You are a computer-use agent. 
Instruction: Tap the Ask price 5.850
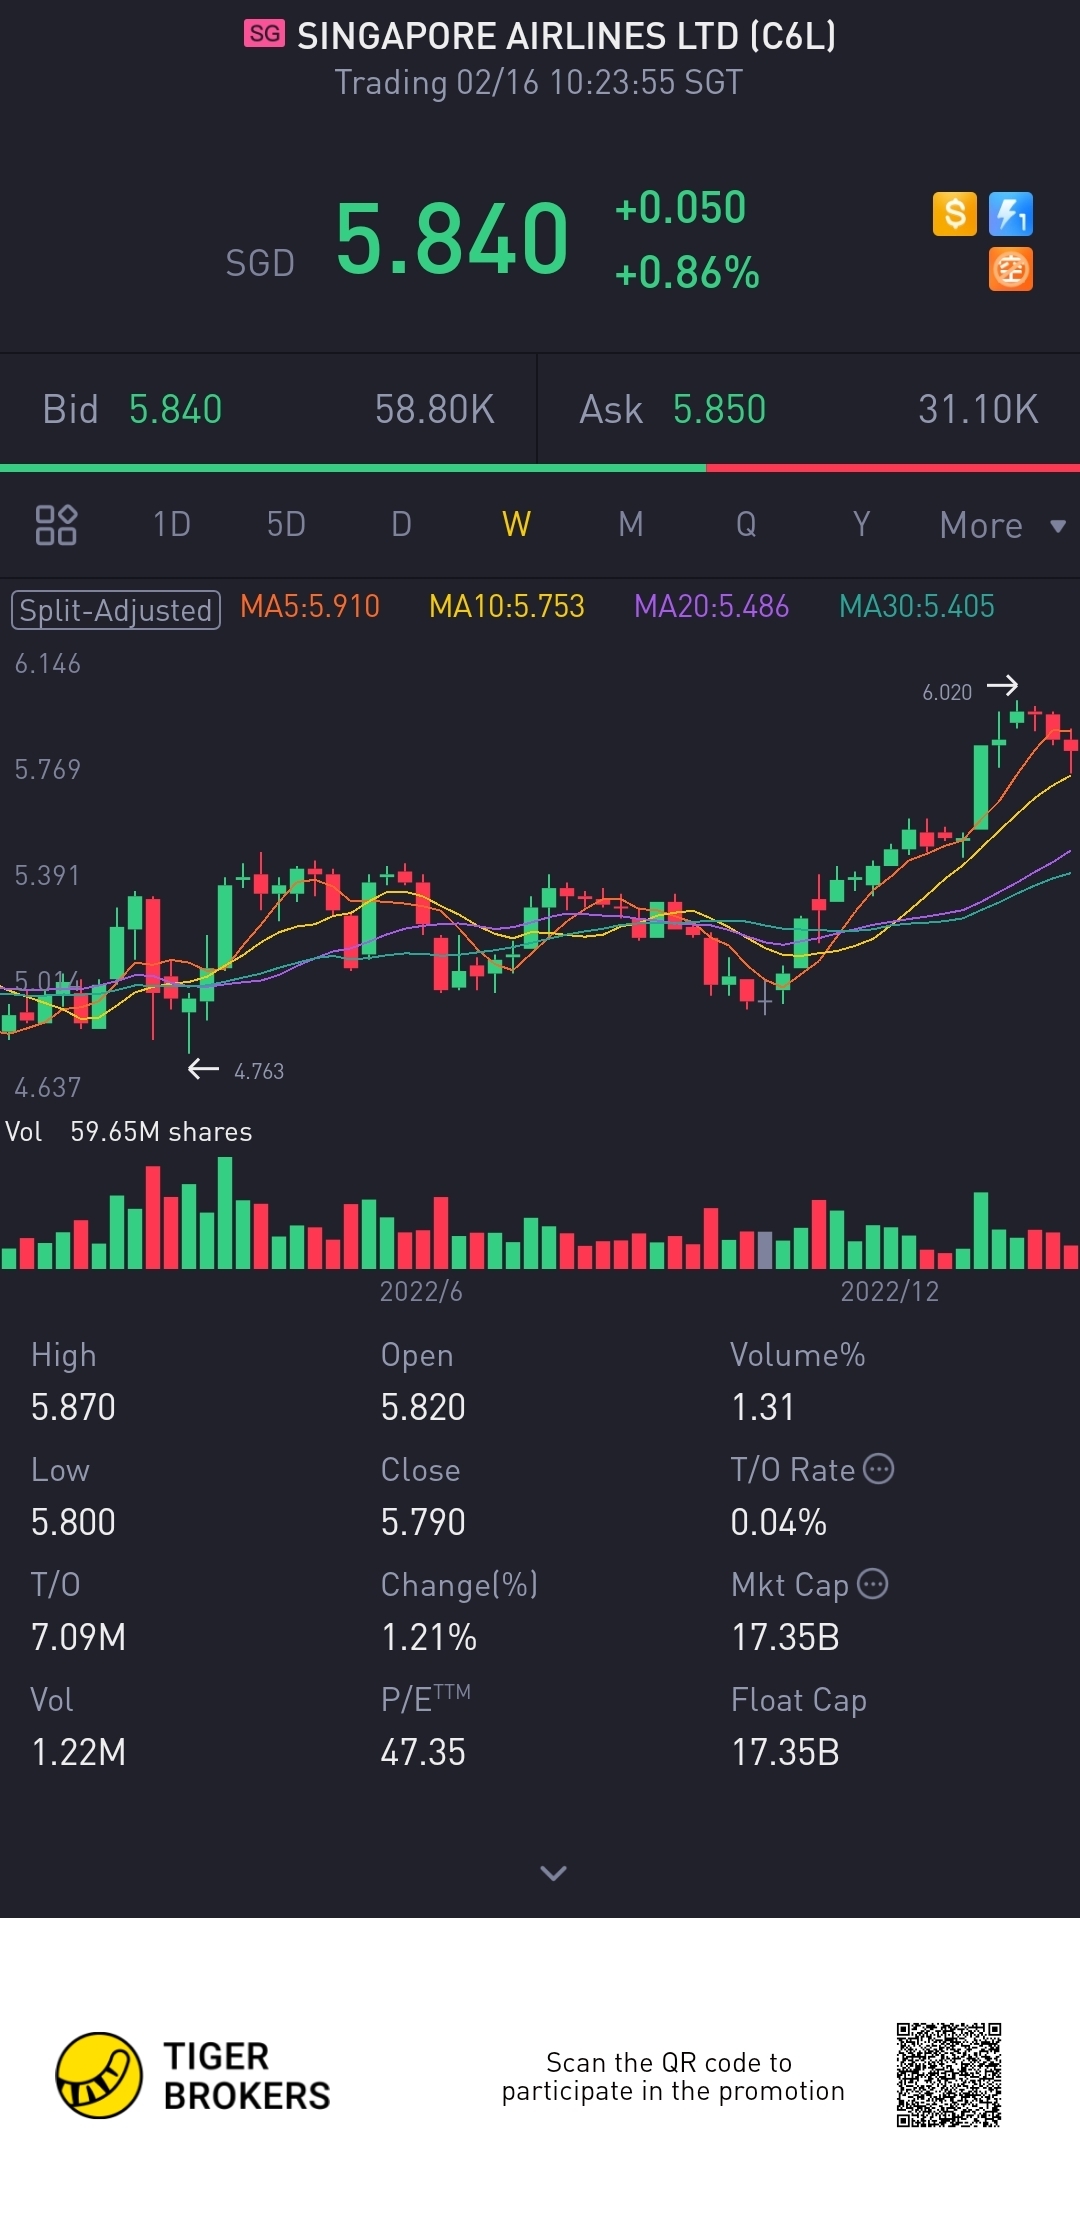click(x=720, y=409)
